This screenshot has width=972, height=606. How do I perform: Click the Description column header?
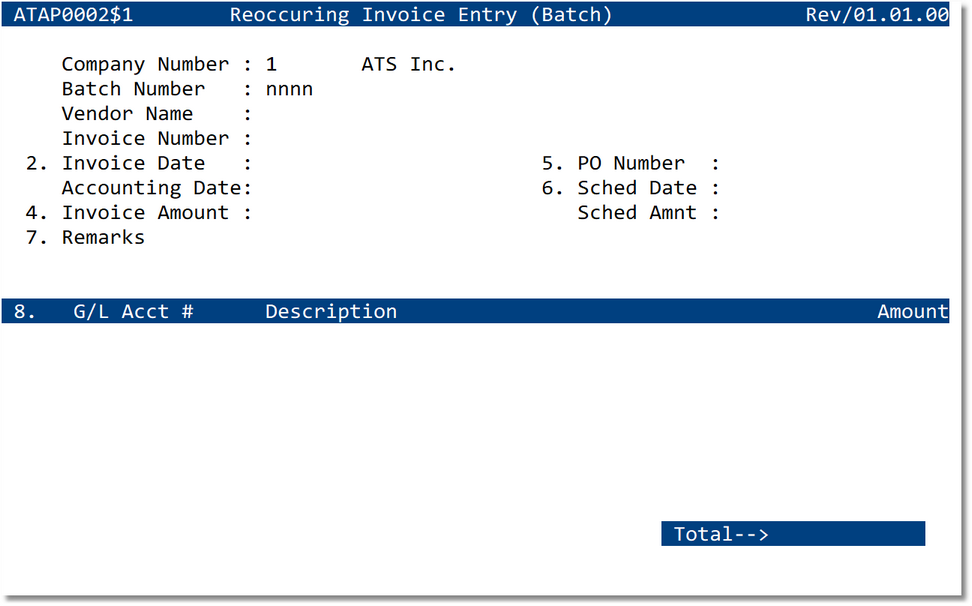click(330, 311)
